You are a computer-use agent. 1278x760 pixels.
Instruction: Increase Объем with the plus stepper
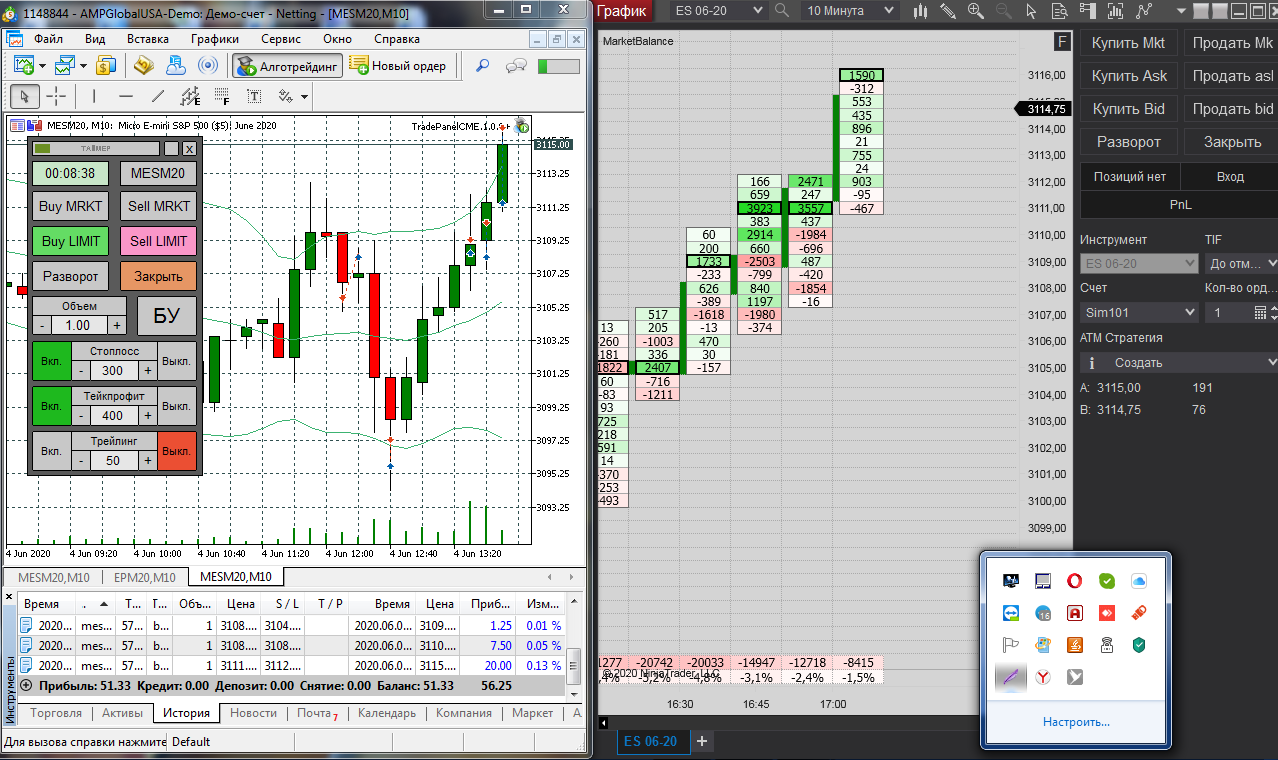(117, 325)
